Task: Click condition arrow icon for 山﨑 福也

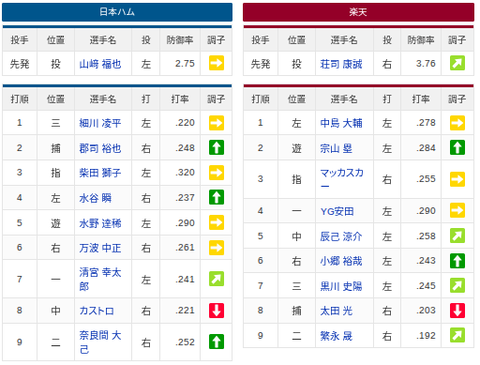Action: click(216, 63)
